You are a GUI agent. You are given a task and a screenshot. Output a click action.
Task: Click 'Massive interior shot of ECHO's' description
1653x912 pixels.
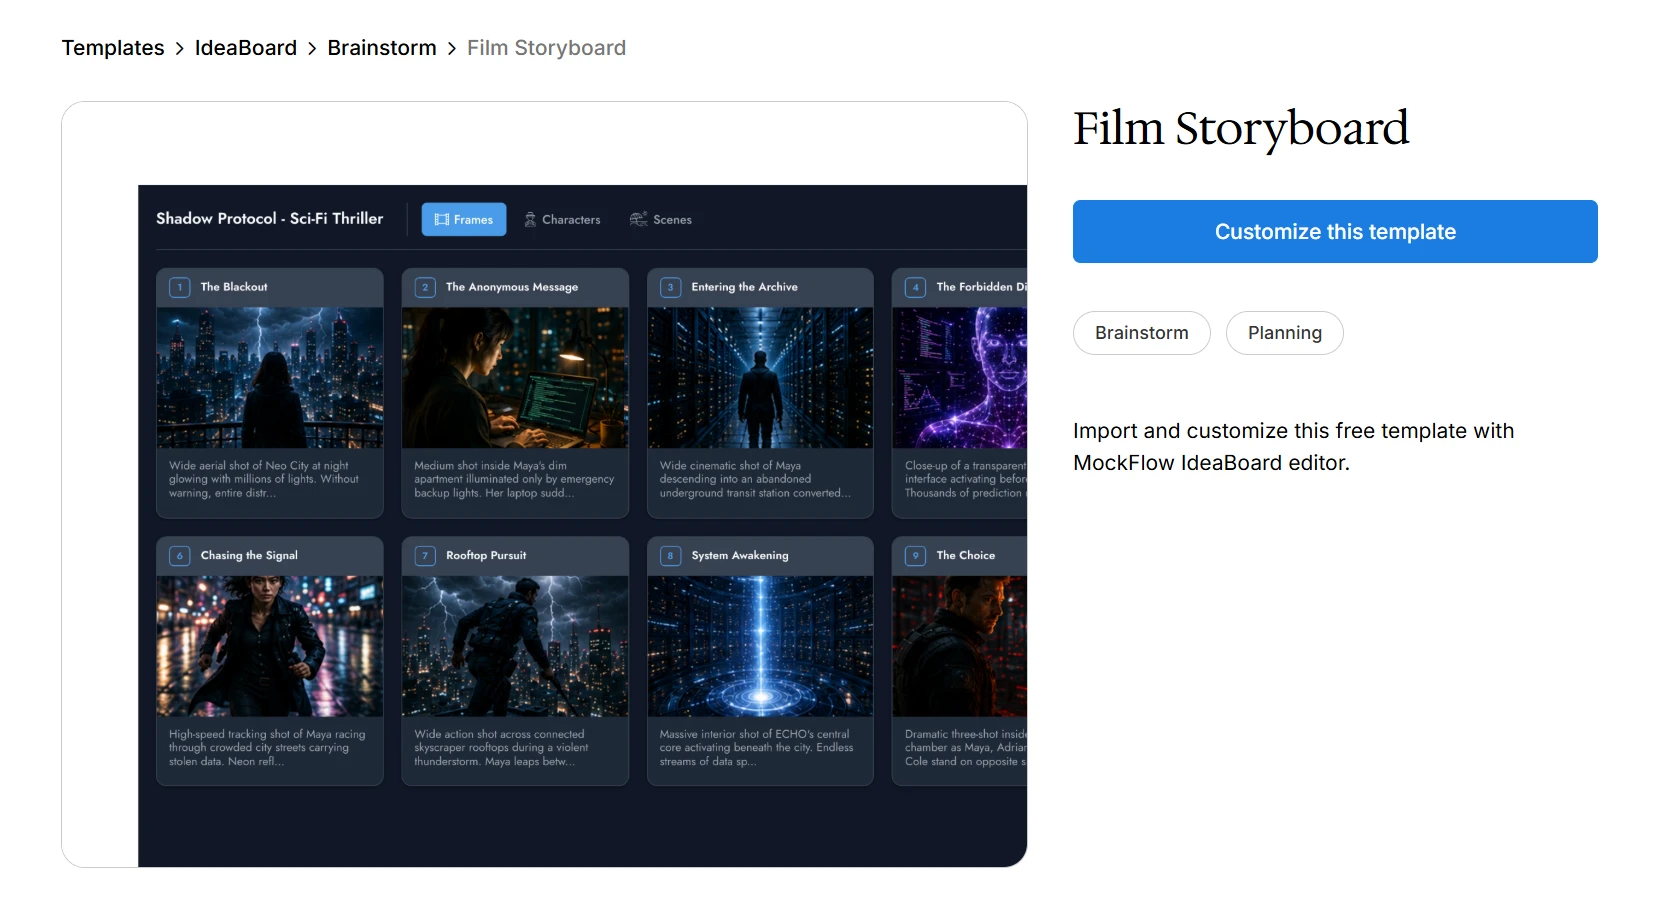tap(756, 748)
